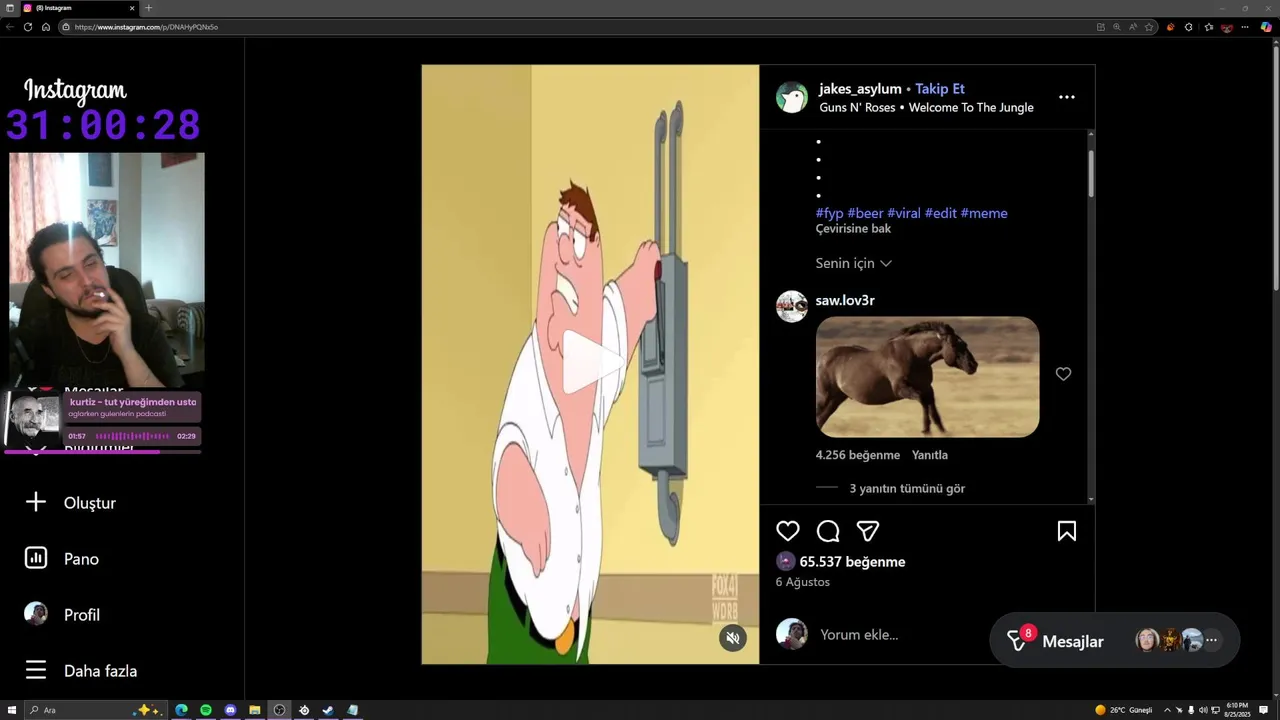
Task: Click the comments panel scrollbar
Action: 1091,173
